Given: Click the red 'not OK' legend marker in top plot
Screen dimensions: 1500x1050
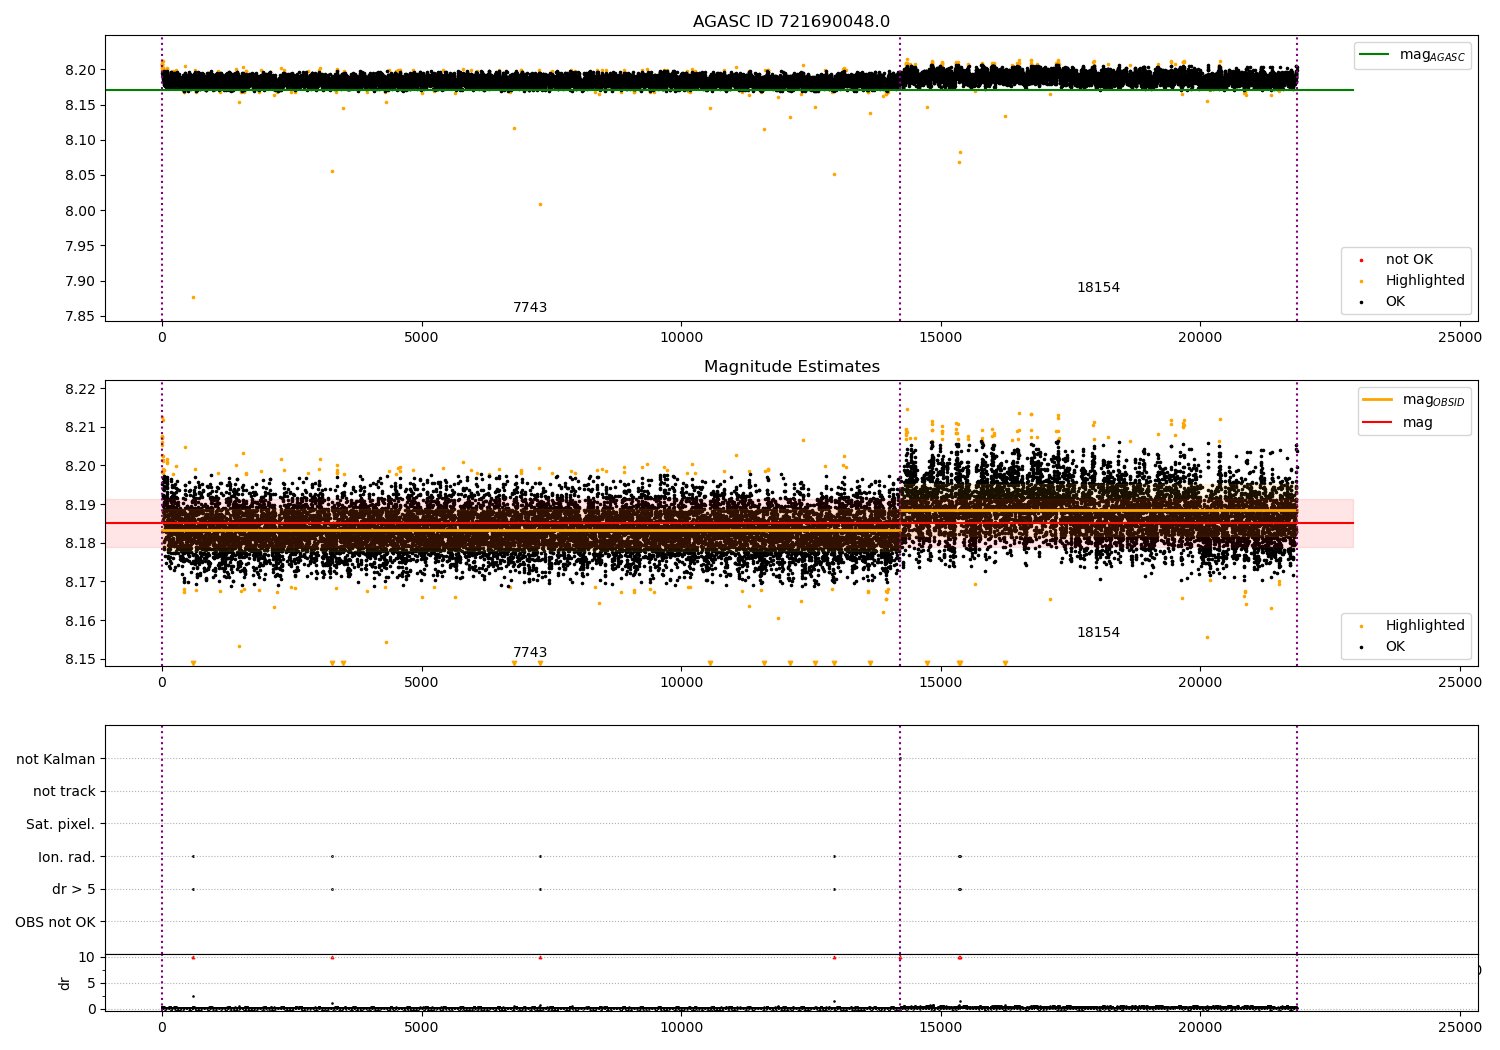Looking at the screenshot, I should [x=1361, y=260].
